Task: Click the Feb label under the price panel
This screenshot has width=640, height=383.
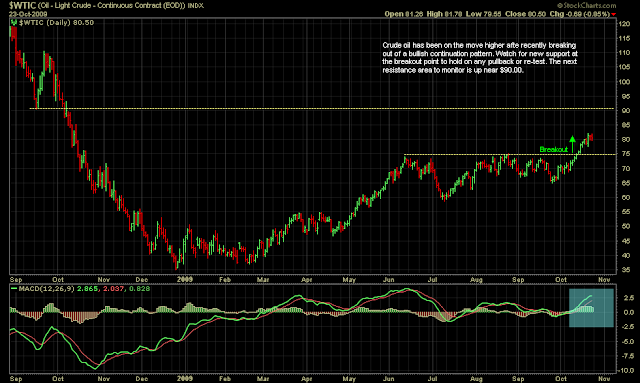Action: (x=225, y=280)
